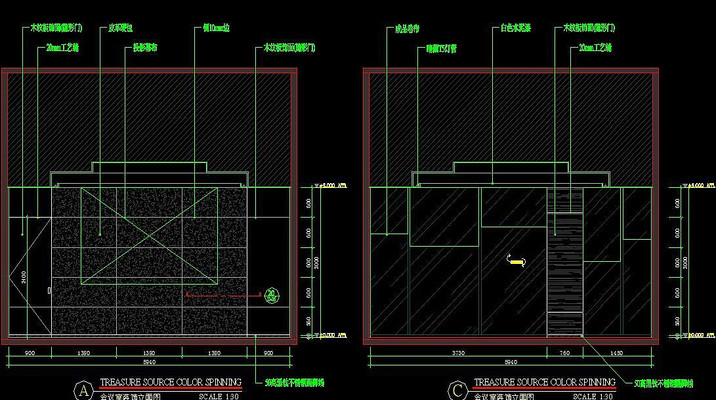Viewport: 716px width, 400px height.
Task: Click the 760 dimension text
Action: (564, 354)
